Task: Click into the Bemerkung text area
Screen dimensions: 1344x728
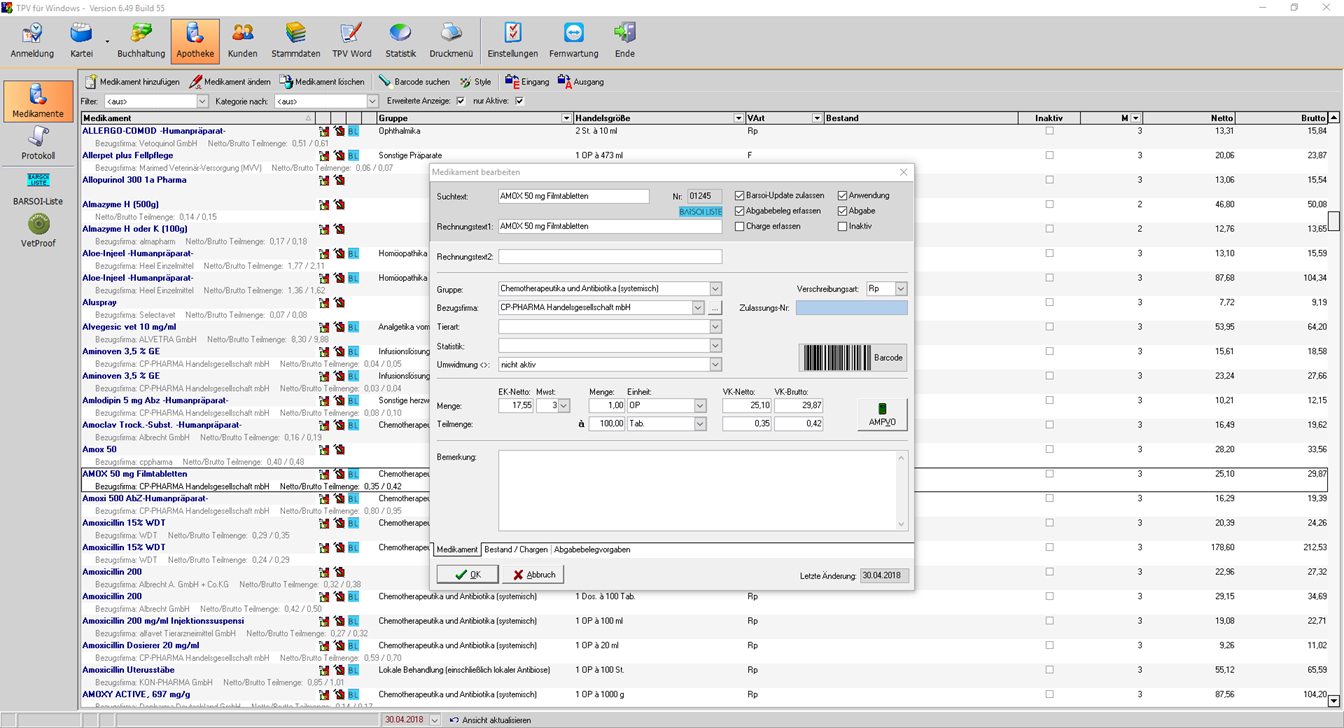Action: pos(697,490)
